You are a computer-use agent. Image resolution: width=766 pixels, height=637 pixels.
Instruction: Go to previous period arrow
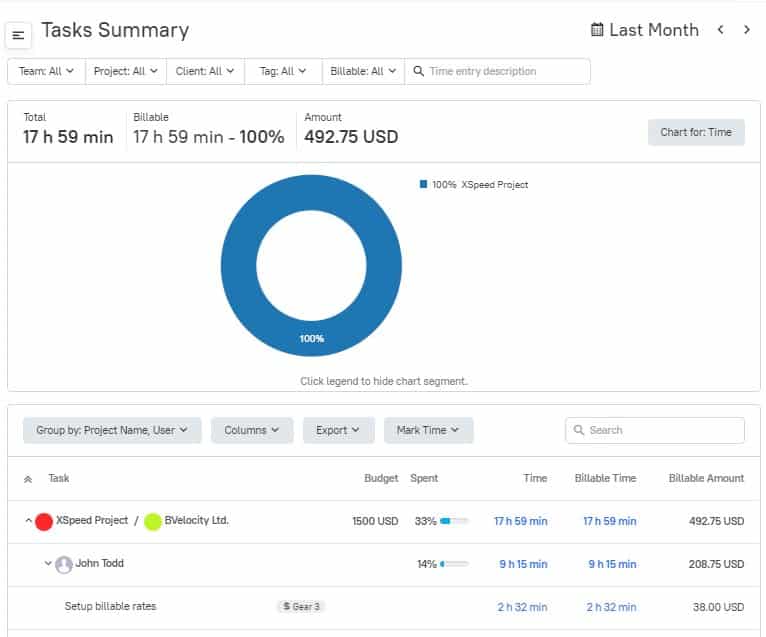pyautogui.click(x=721, y=30)
